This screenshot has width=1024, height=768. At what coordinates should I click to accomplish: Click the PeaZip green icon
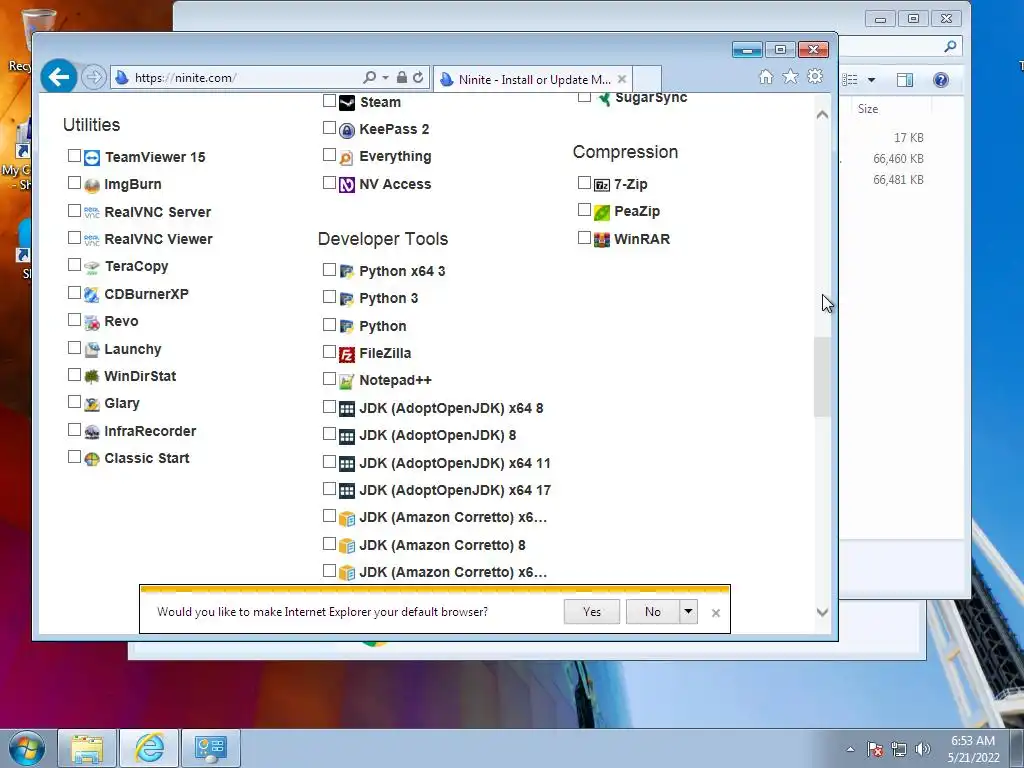coord(601,212)
